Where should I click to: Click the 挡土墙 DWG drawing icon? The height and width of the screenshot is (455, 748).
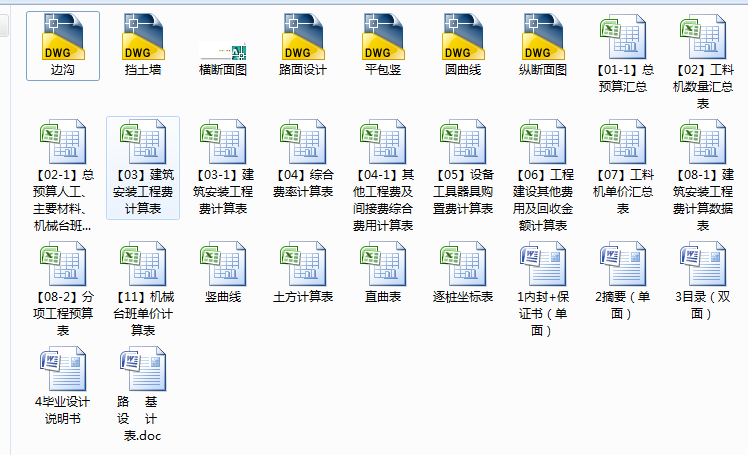[x=143, y=37]
